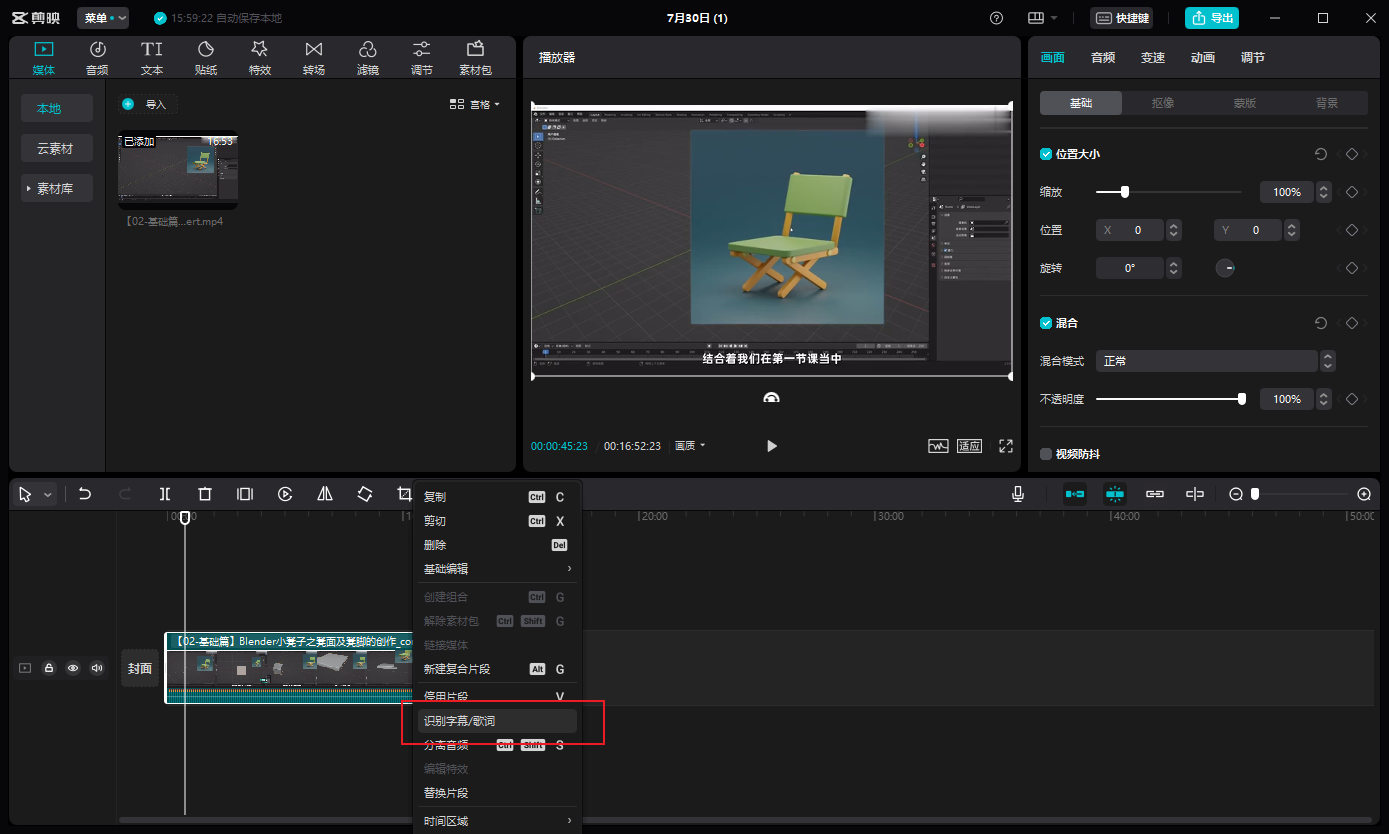Click the microphone record voiceover icon
1389x834 pixels.
point(1018,494)
